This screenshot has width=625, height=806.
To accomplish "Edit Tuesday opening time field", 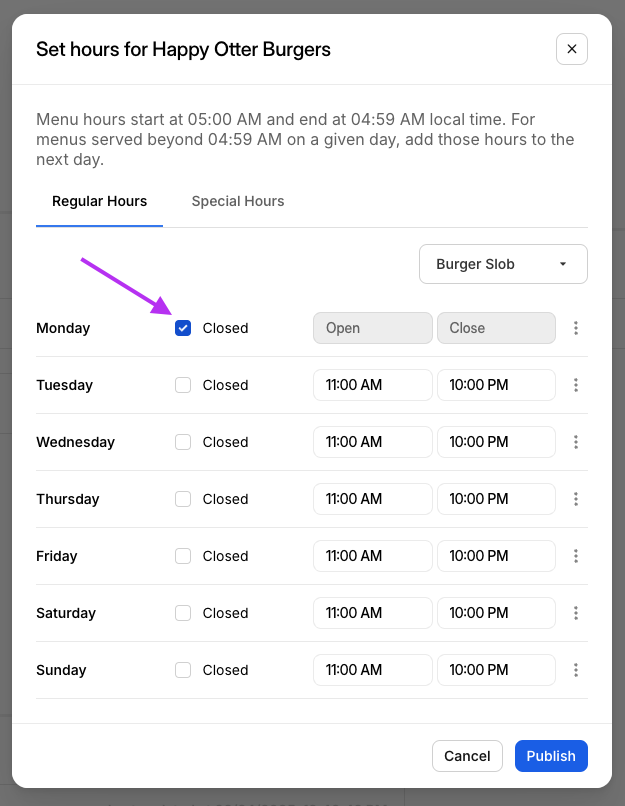I will (372, 385).
